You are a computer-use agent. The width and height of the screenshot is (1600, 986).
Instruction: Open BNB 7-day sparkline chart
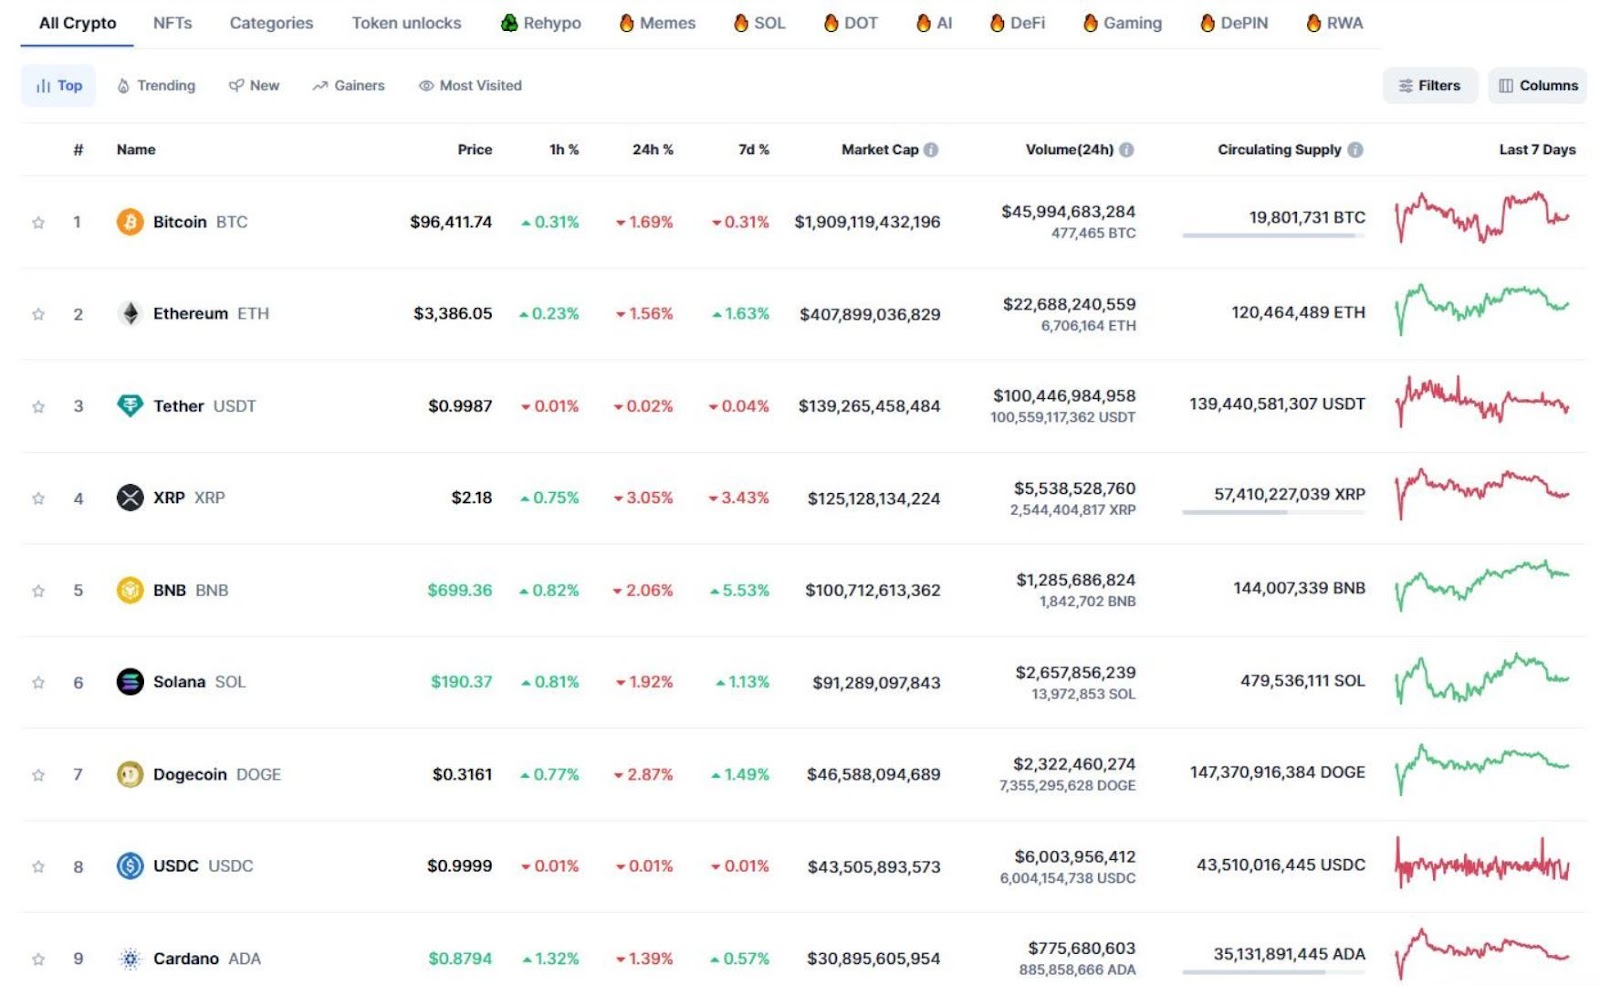[x=1482, y=585]
